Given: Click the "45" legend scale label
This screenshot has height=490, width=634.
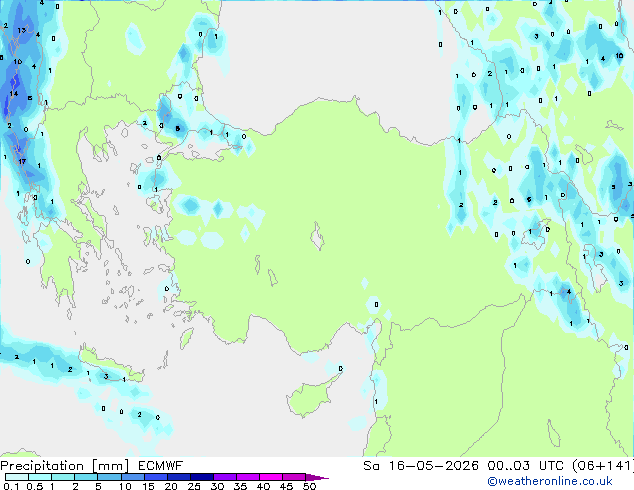Looking at the screenshot, I should pos(286,486).
